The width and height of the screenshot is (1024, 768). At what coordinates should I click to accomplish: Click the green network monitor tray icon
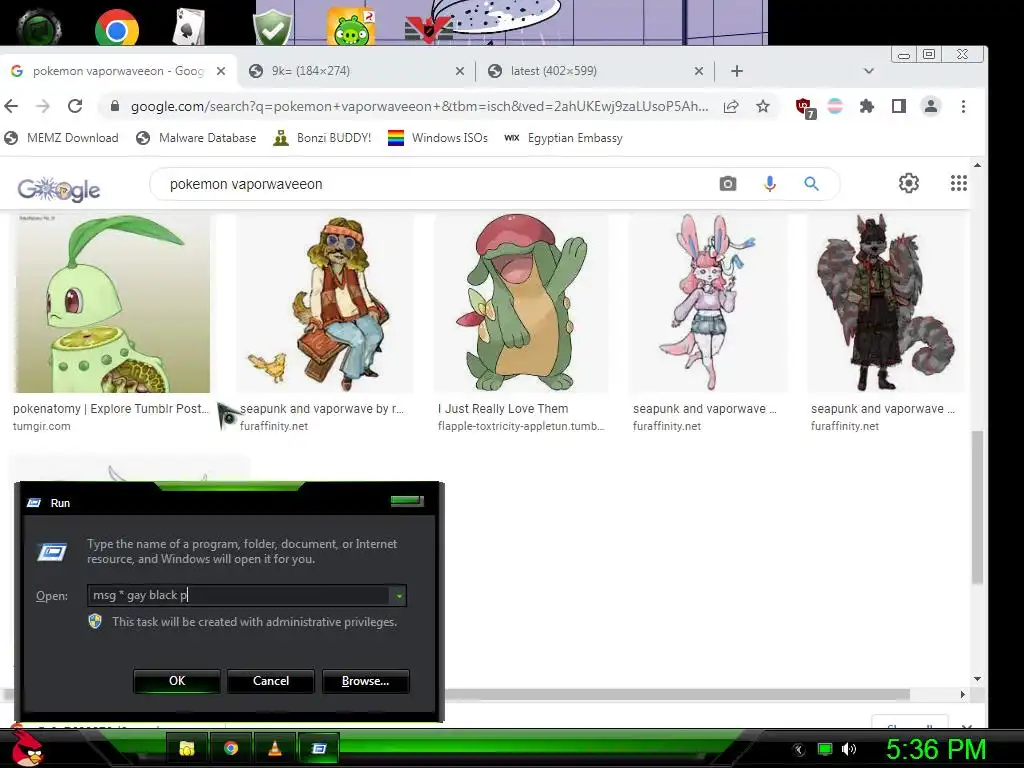click(x=825, y=749)
